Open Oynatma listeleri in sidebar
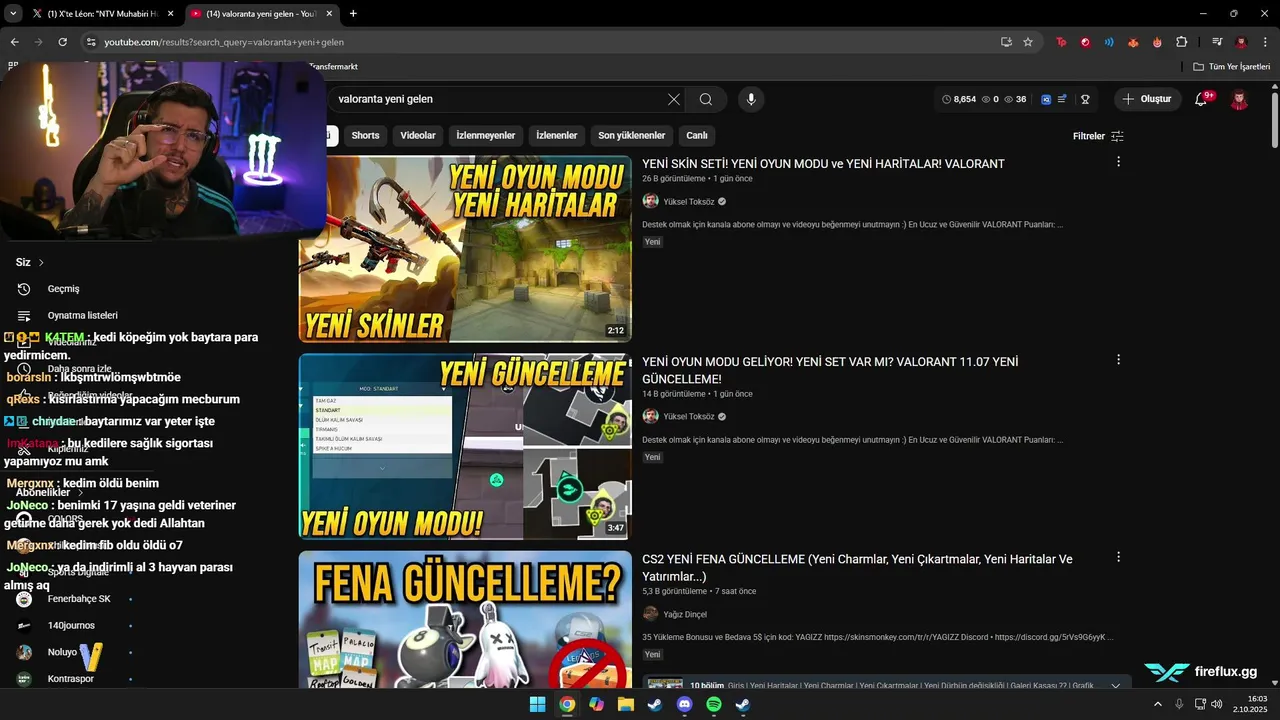This screenshot has width=1280, height=720. pyautogui.click(x=83, y=315)
